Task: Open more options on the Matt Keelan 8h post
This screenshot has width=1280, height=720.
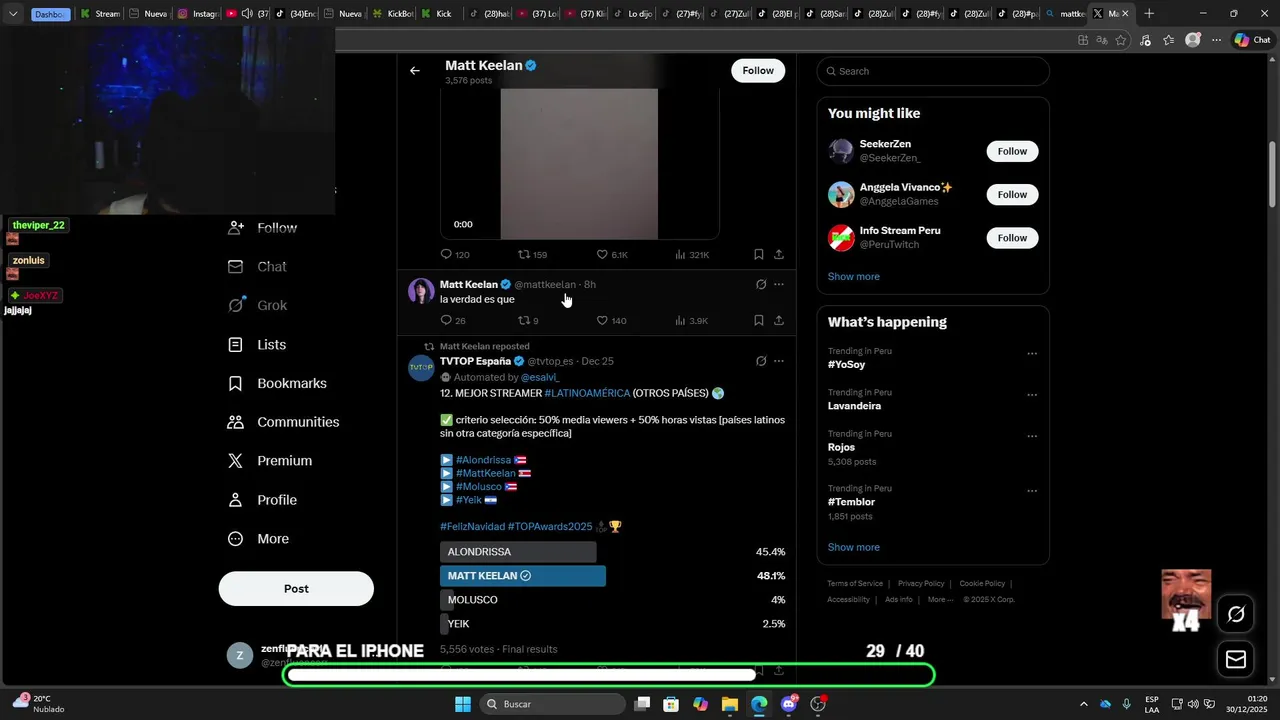Action: (779, 285)
